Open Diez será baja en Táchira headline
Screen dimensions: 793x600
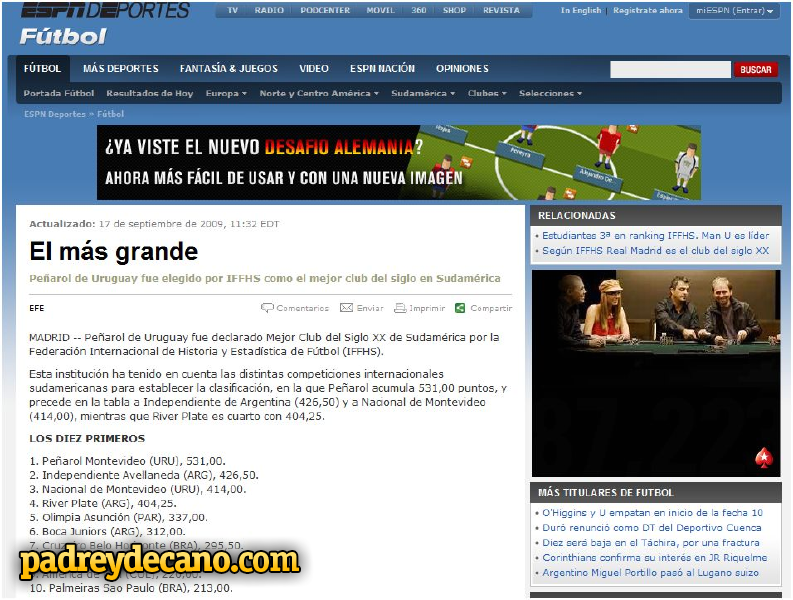tap(651, 542)
